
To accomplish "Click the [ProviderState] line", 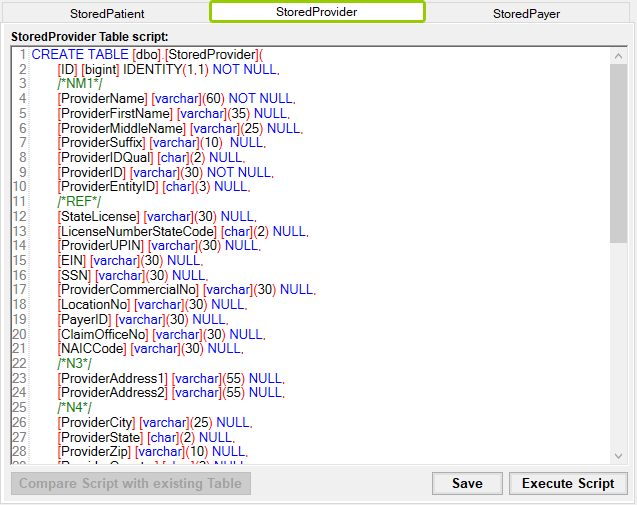I will click(x=146, y=438).
